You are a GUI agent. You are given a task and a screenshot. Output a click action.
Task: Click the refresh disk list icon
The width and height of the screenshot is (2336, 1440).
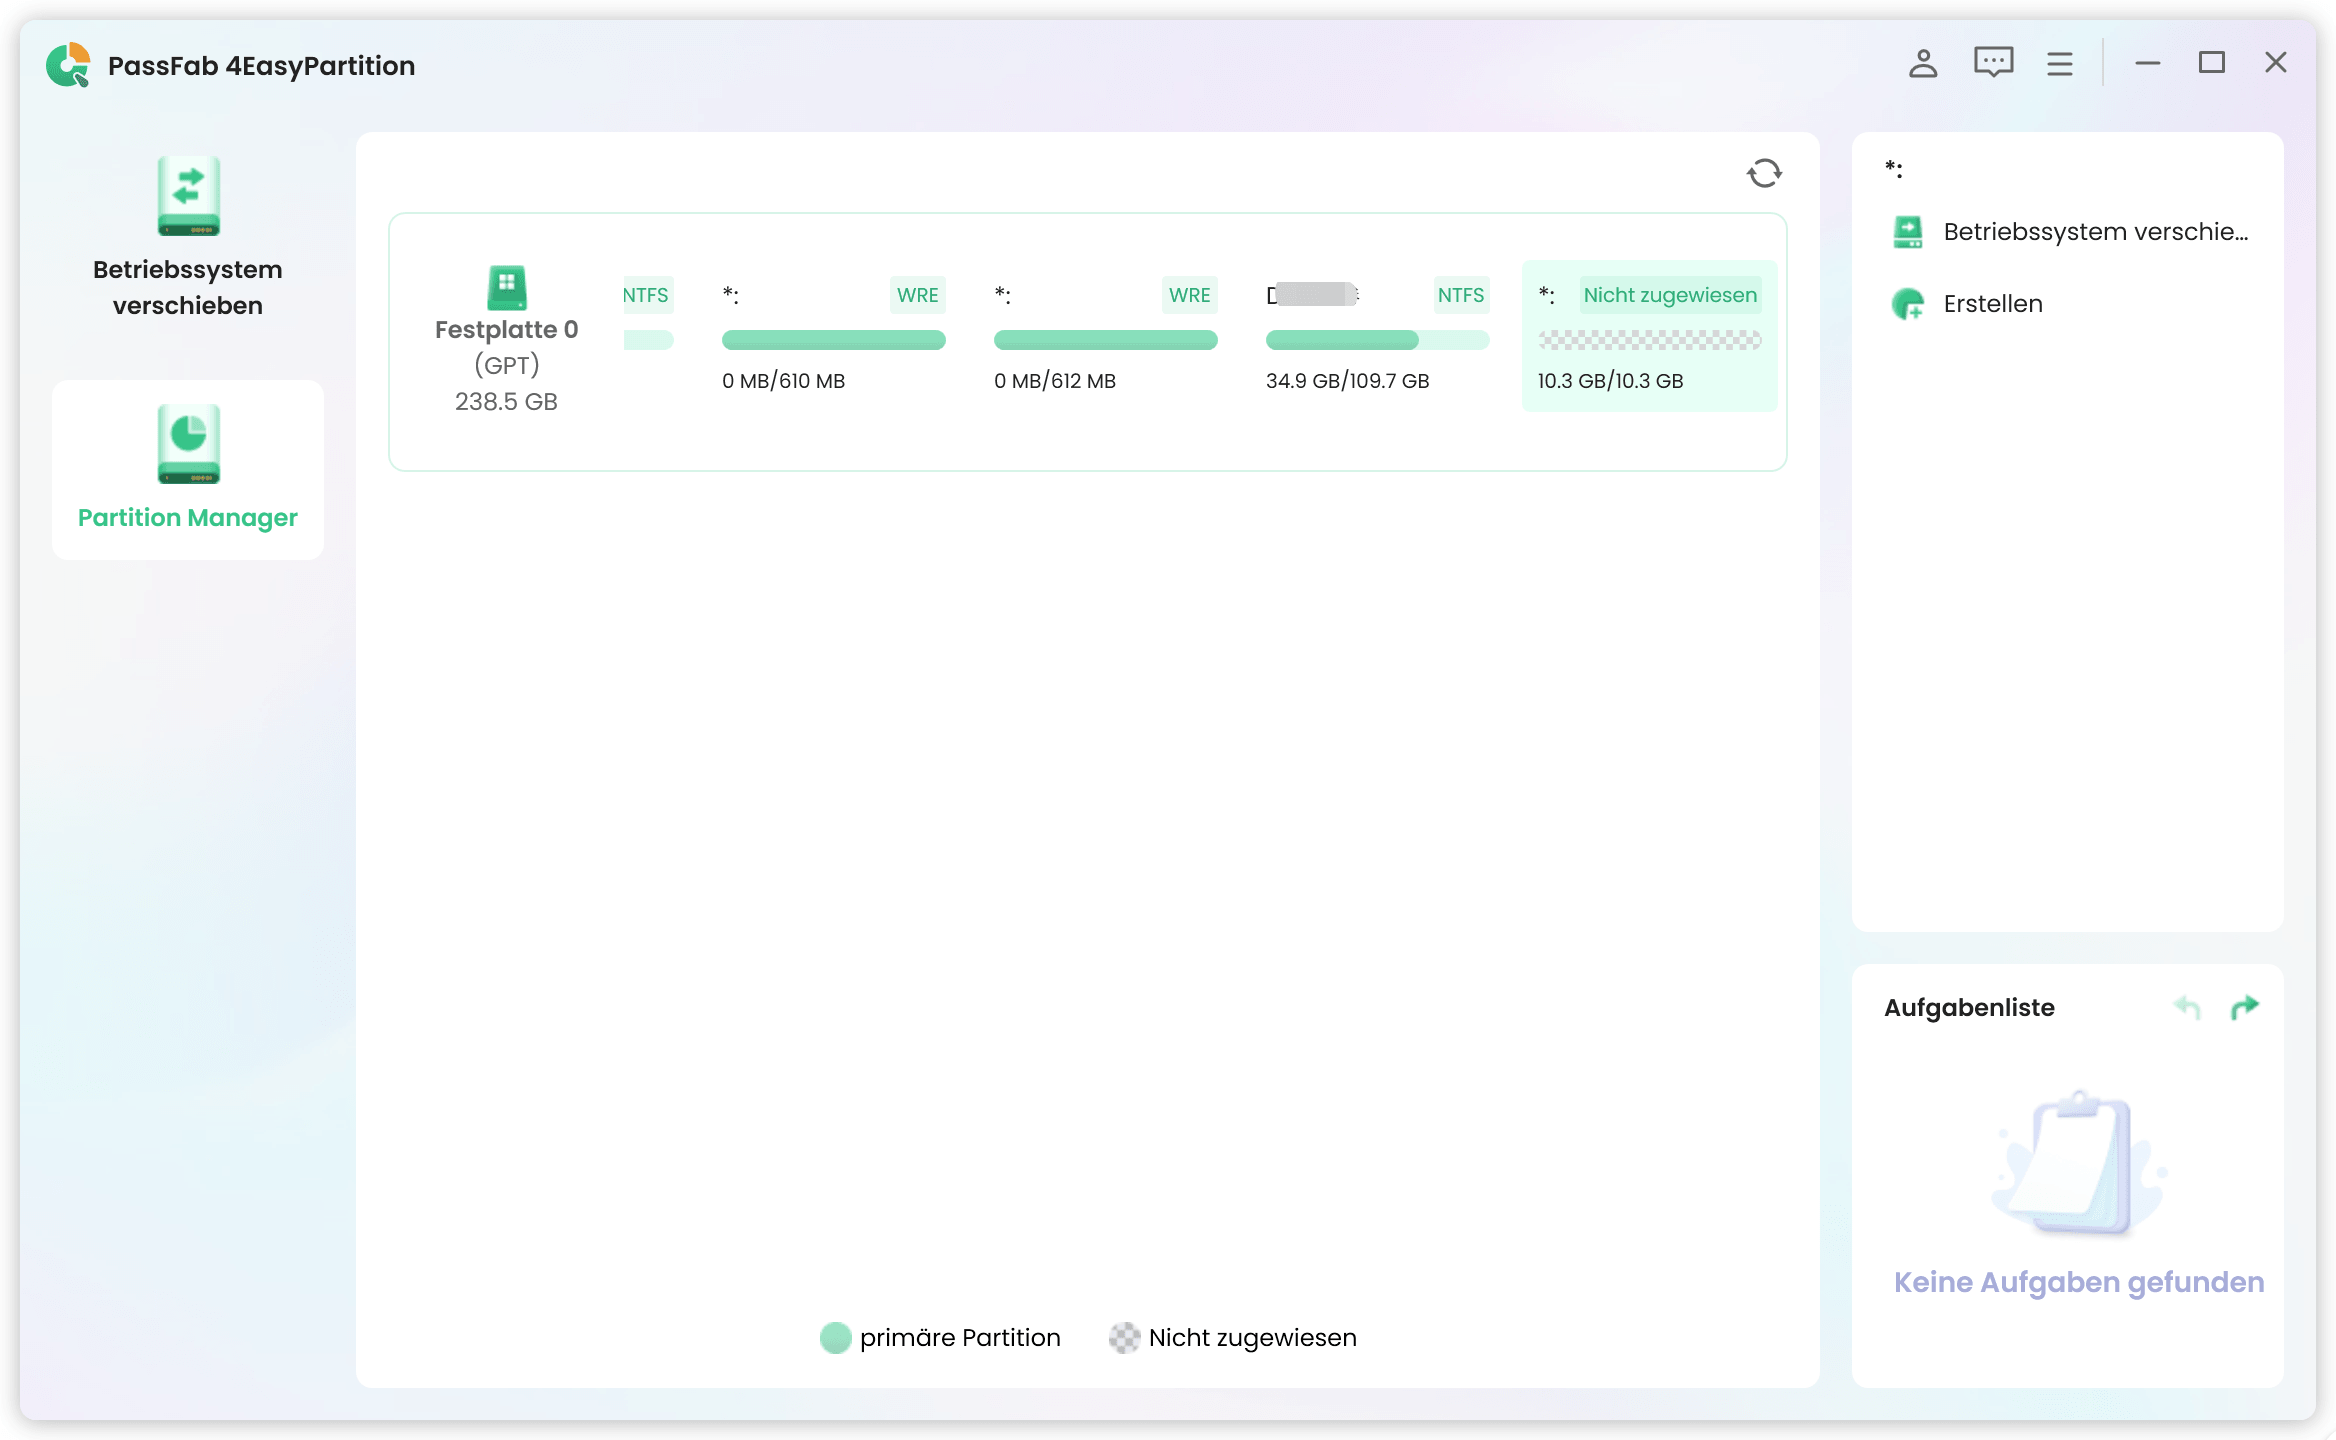tap(1764, 173)
